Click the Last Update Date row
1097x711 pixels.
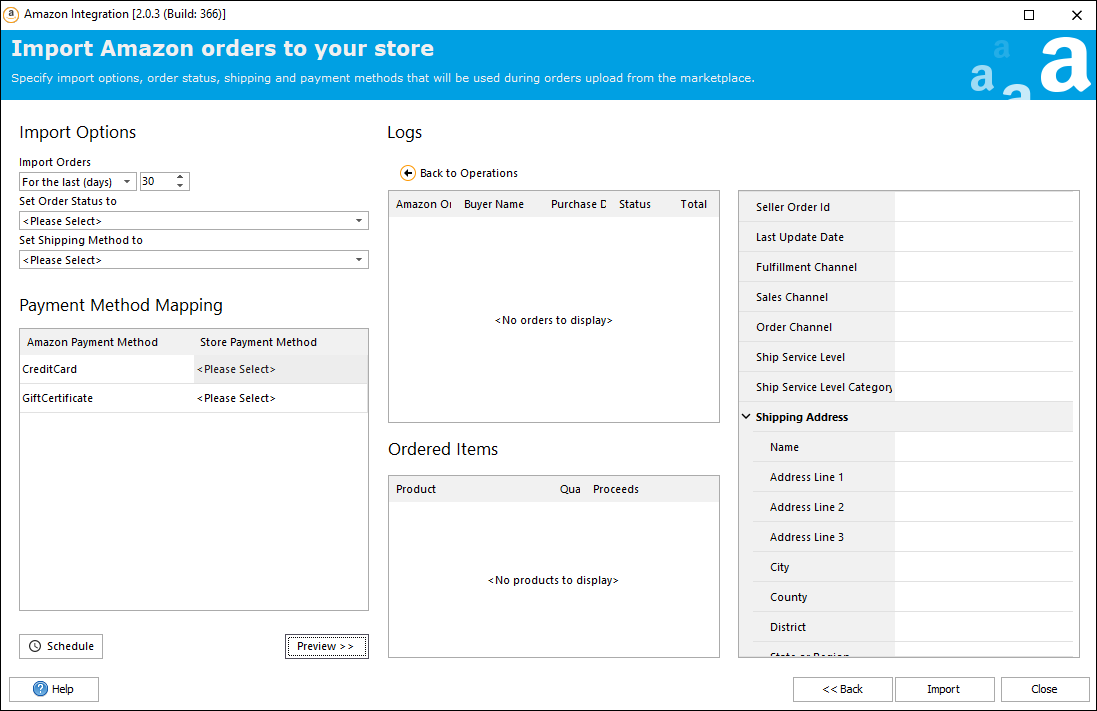[906, 237]
